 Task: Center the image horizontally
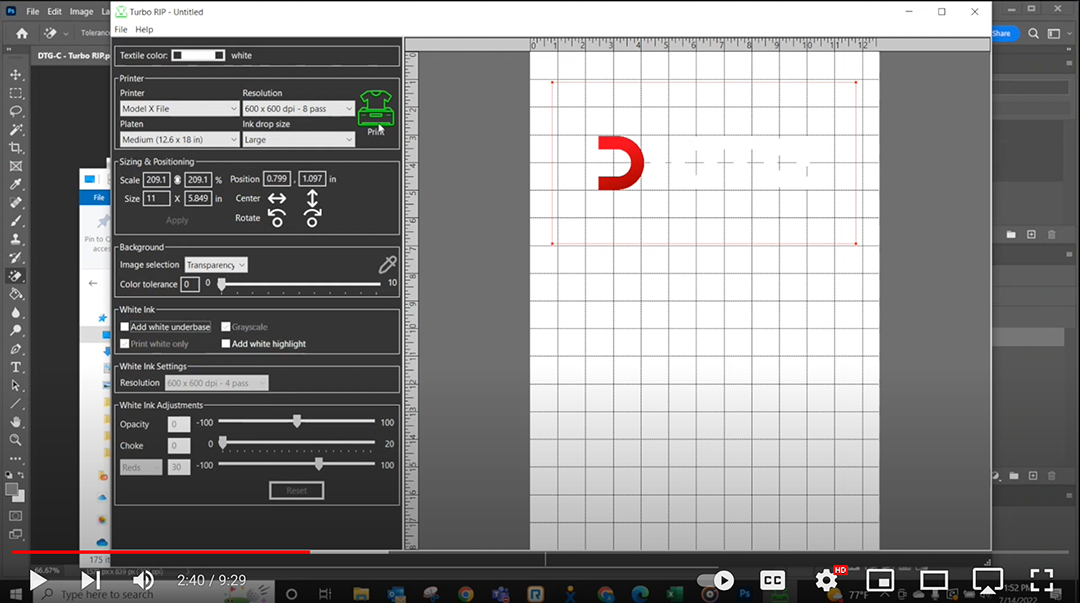coord(277,198)
